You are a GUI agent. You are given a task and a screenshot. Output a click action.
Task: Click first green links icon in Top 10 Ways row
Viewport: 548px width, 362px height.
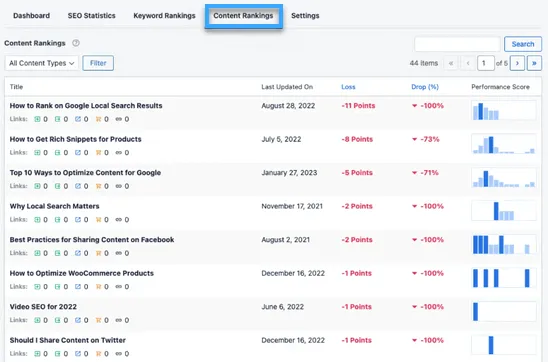pyautogui.click(x=37, y=186)
